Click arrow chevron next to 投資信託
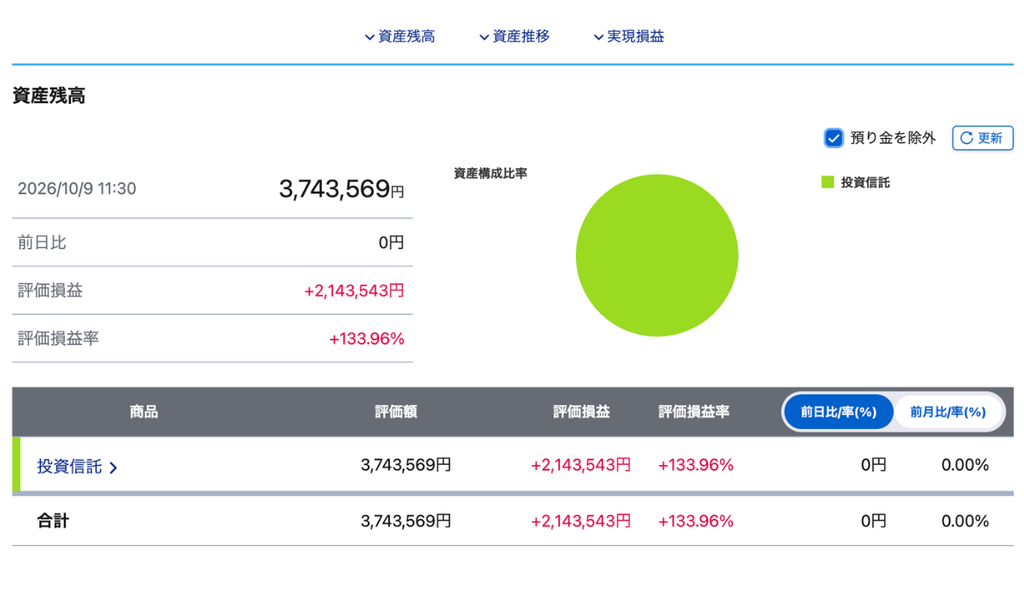 113,468
